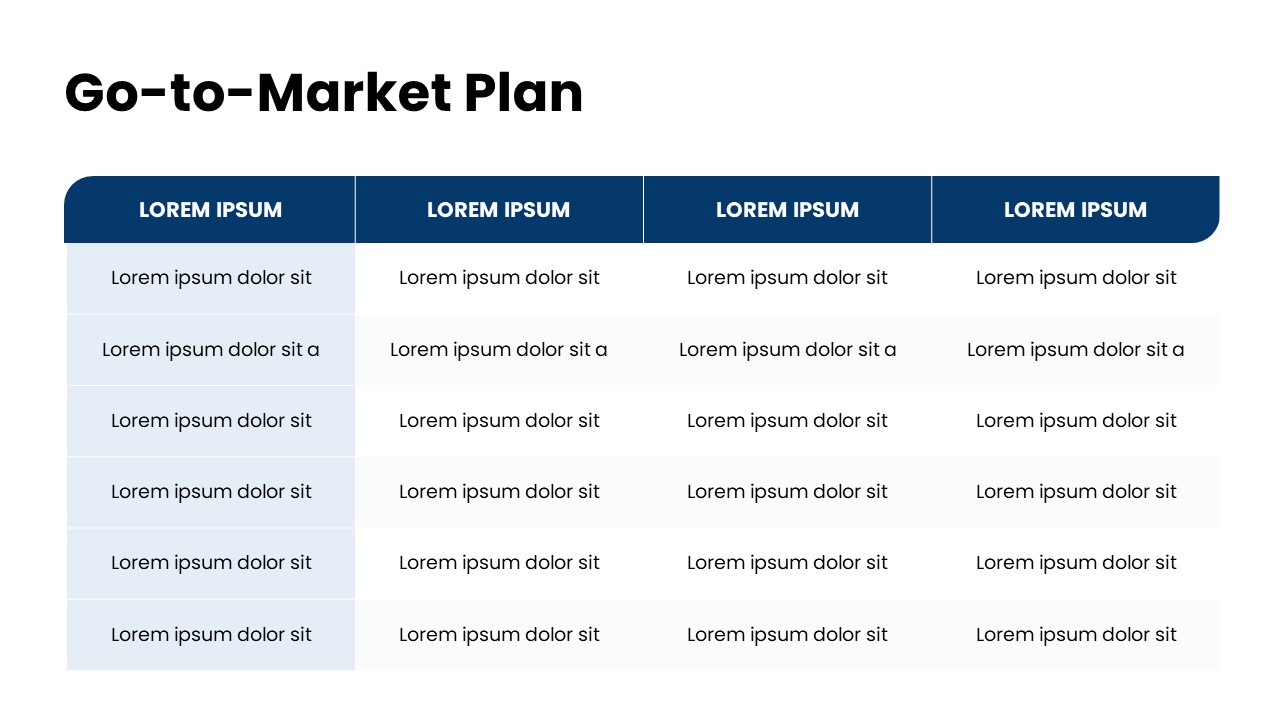
Task: Click the fourth column's LOREM IPSUM header
Action: 1075,210
